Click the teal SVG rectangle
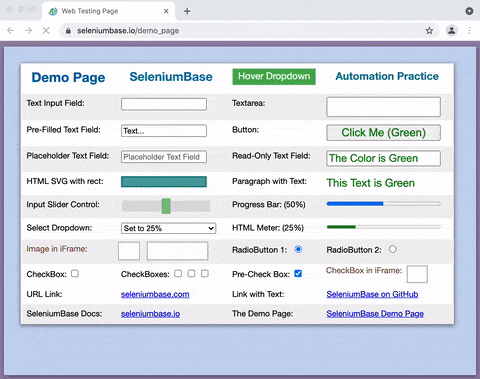Image resolution: width=480 pixels, height=379 pixels. click(164, 182)
